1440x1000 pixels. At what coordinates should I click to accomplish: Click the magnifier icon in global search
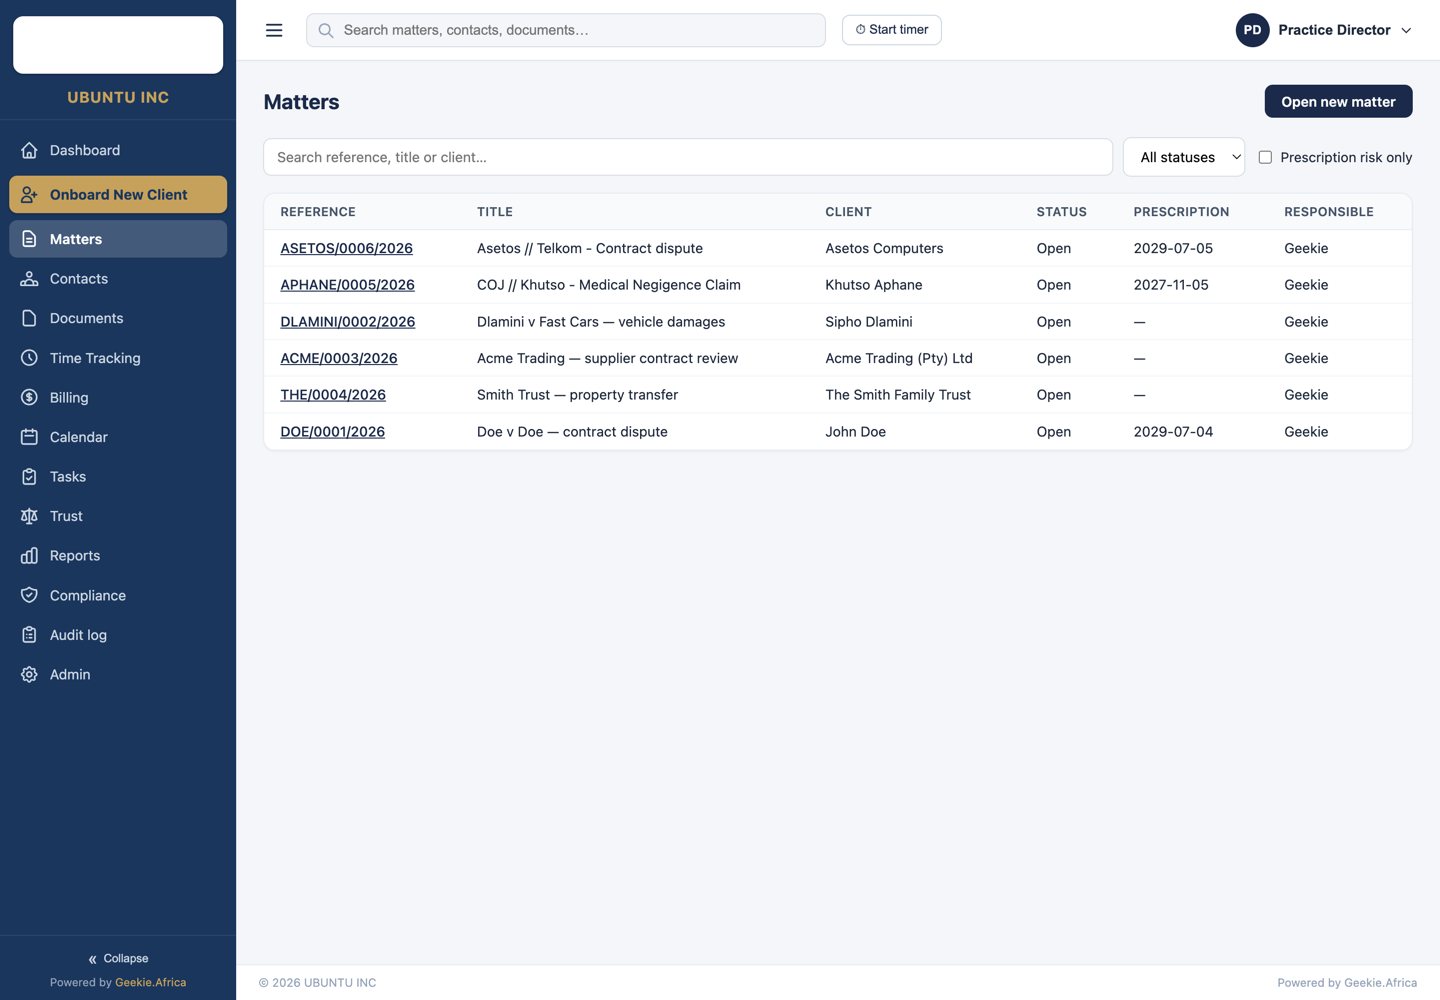pyautogui.click(x=326, y=30)
